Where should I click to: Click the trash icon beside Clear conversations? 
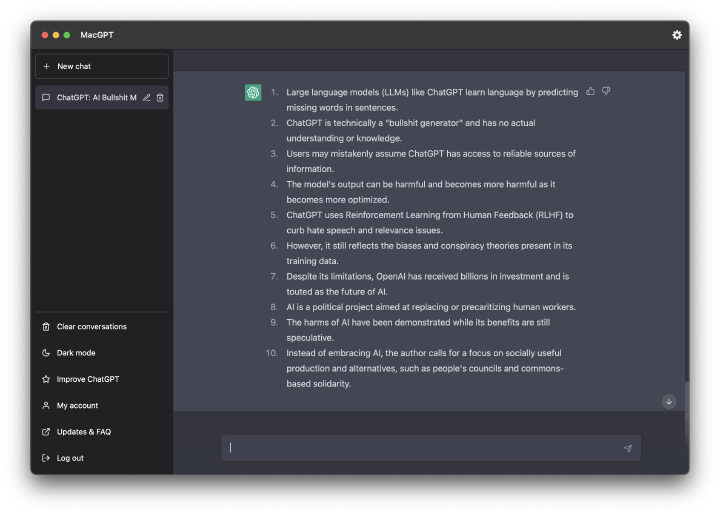pos(46,326)
